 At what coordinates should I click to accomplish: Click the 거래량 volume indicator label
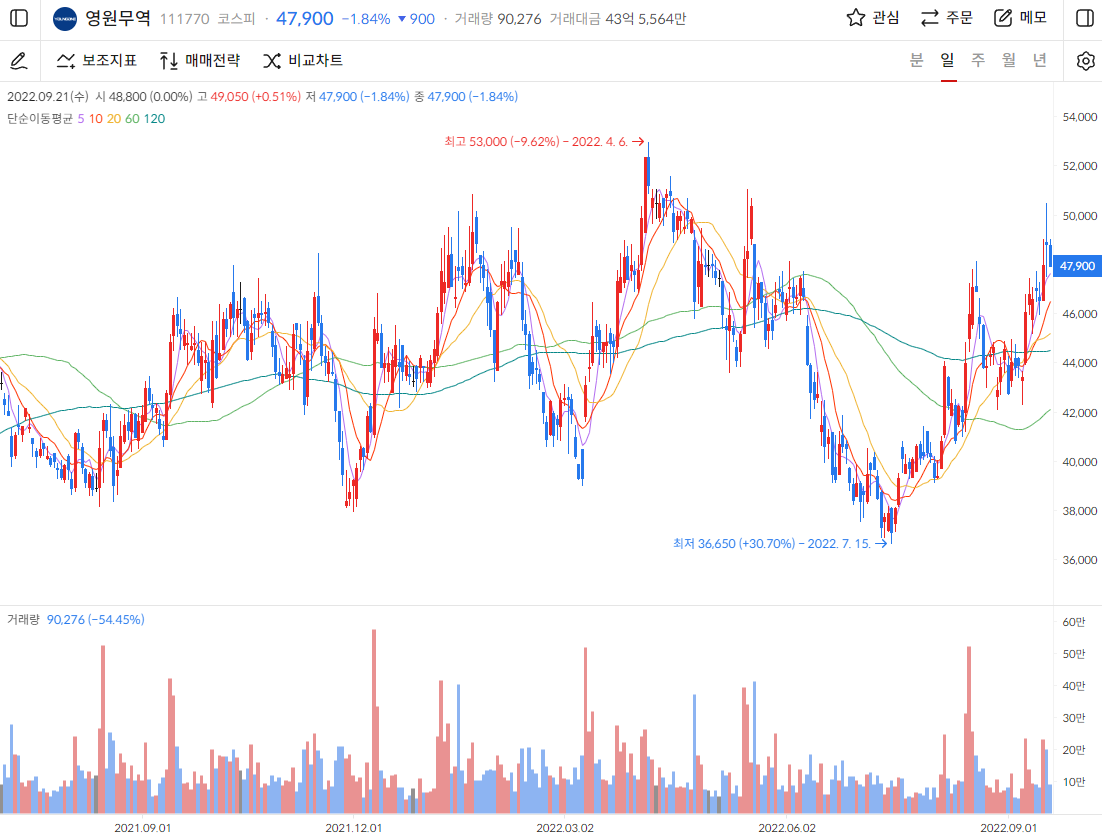click(x=23, y=620)
